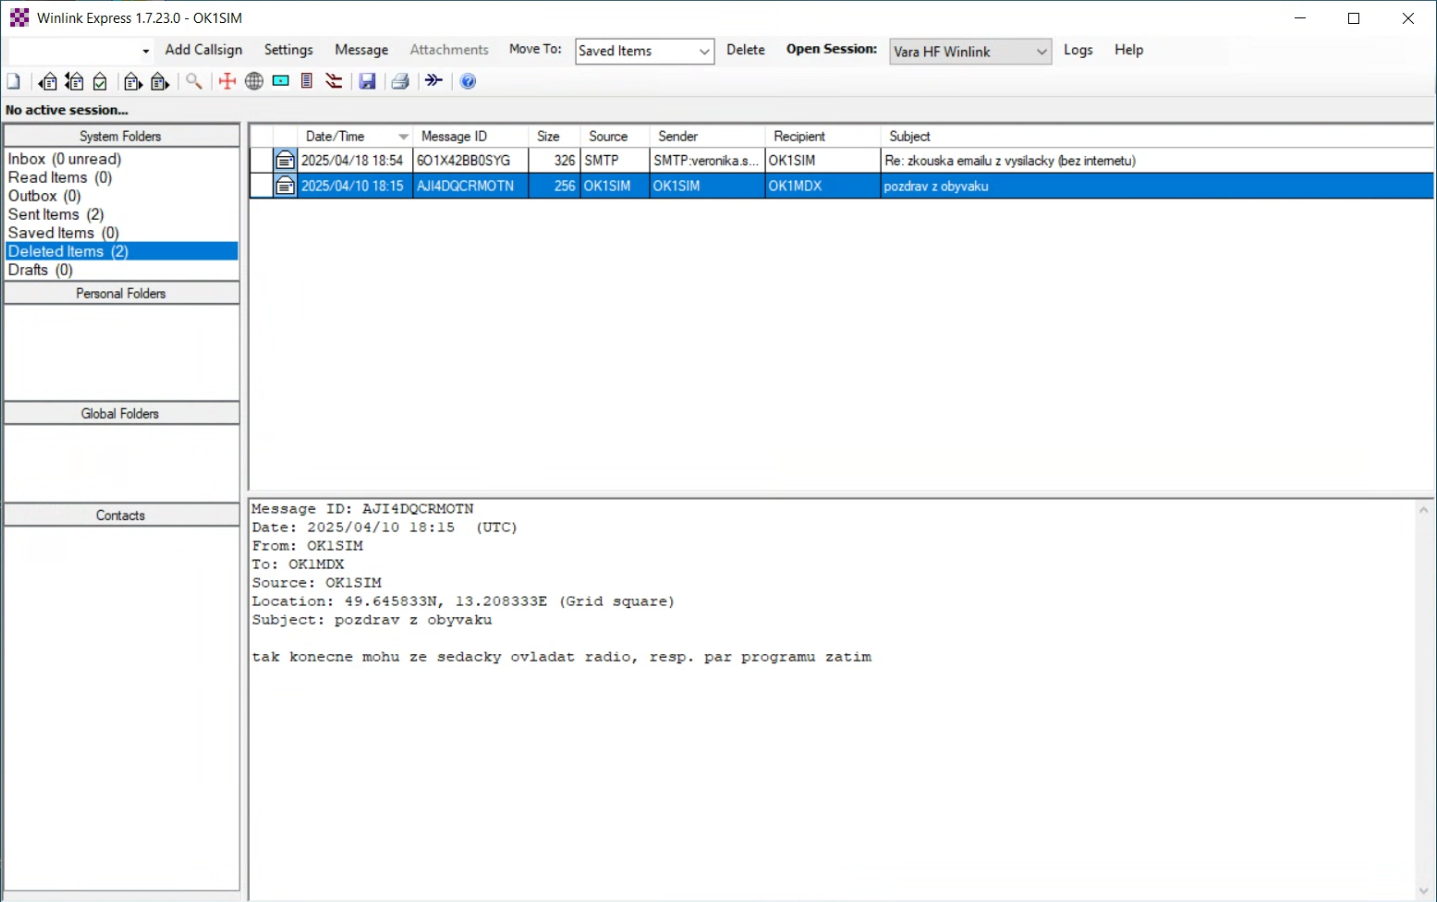Image resolution: width=1437 pixels, height=902 pixels.
Task: Open the Logs menu
Action: click(x=1078, y=50)
